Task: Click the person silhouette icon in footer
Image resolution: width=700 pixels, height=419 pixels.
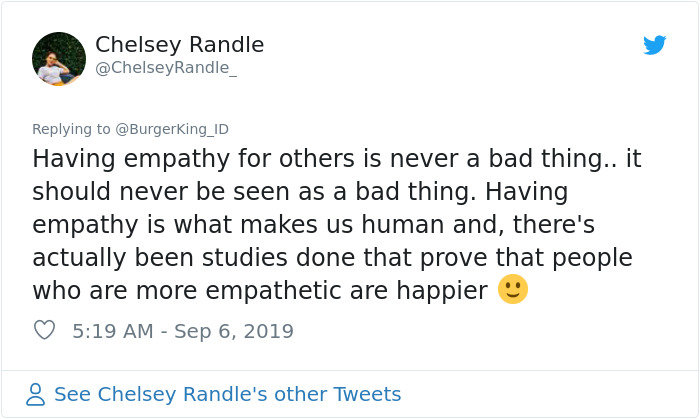Action: [x=36, y=394]
